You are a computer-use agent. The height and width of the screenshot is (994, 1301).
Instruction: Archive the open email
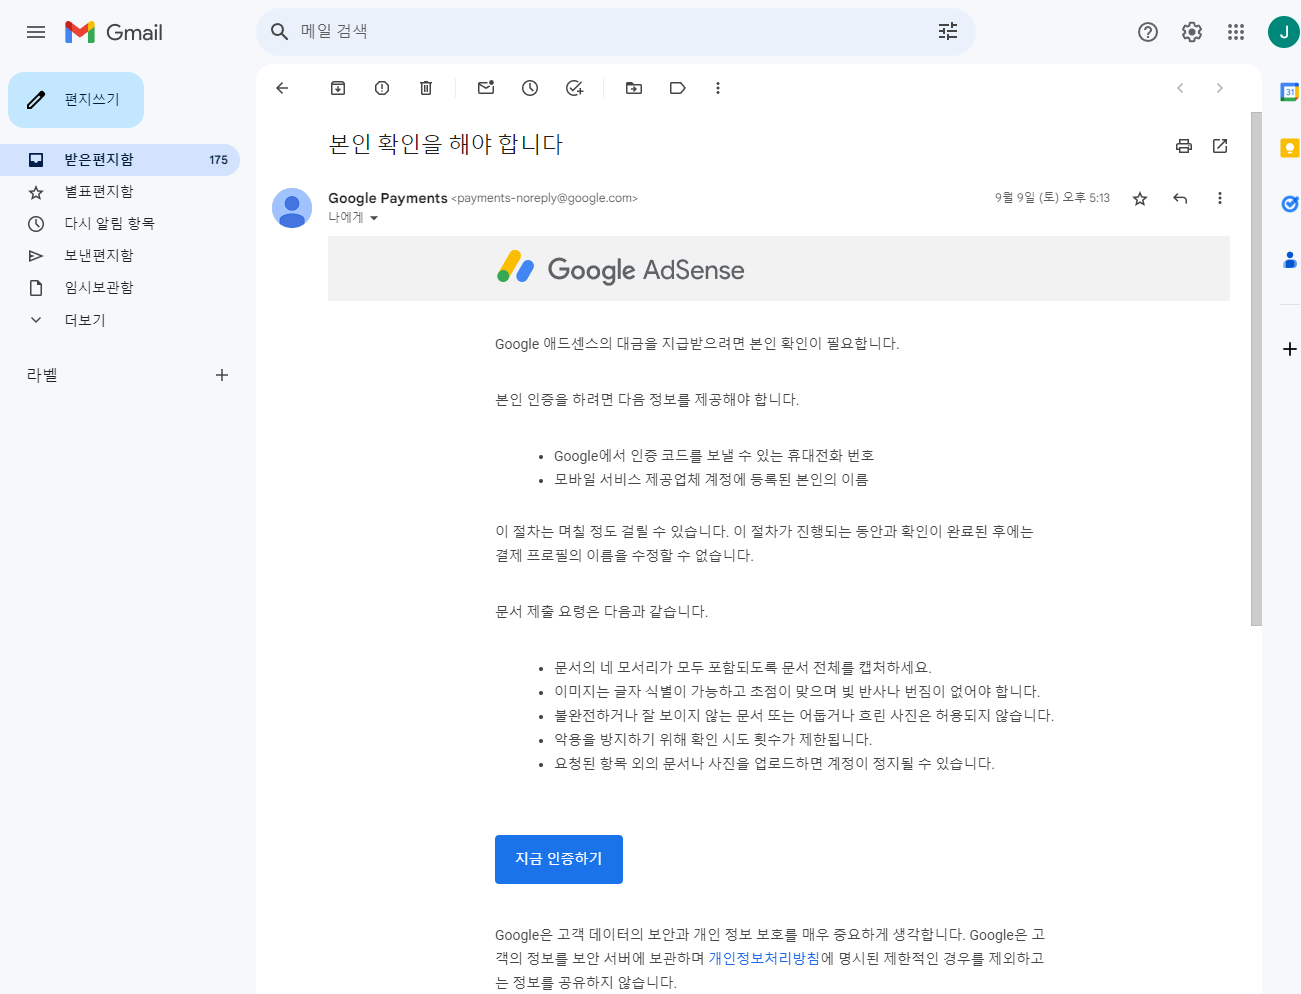[x=337, y=88]
